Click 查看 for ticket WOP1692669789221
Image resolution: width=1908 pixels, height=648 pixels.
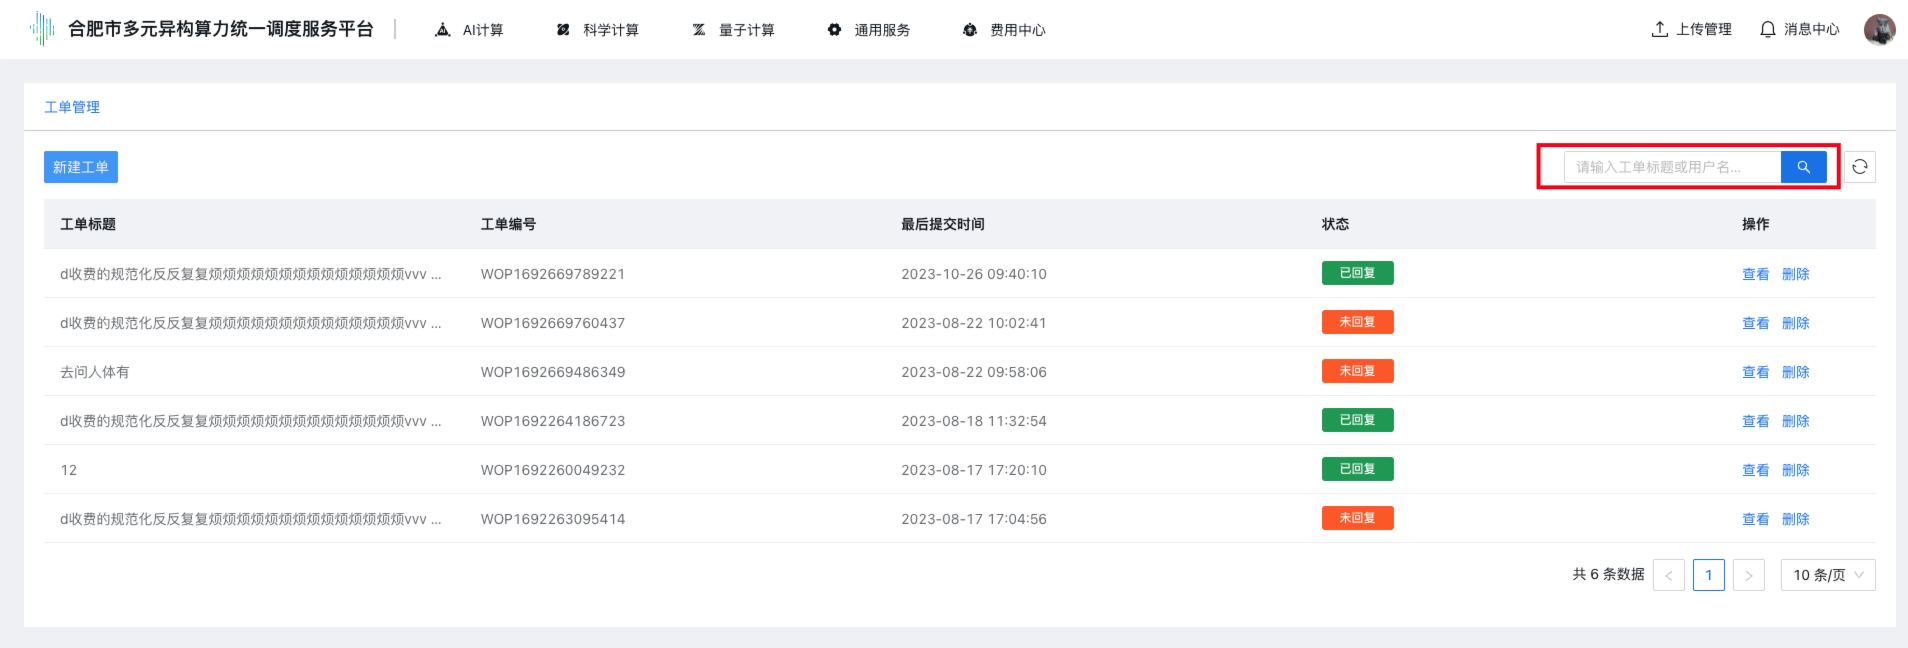click(x=1755, y=274)
